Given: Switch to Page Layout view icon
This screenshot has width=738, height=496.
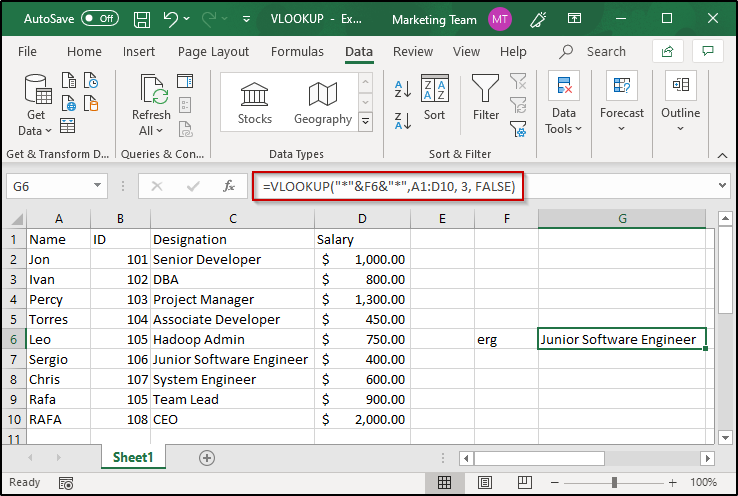Looking at the screenshot, I should coord(484,482).
